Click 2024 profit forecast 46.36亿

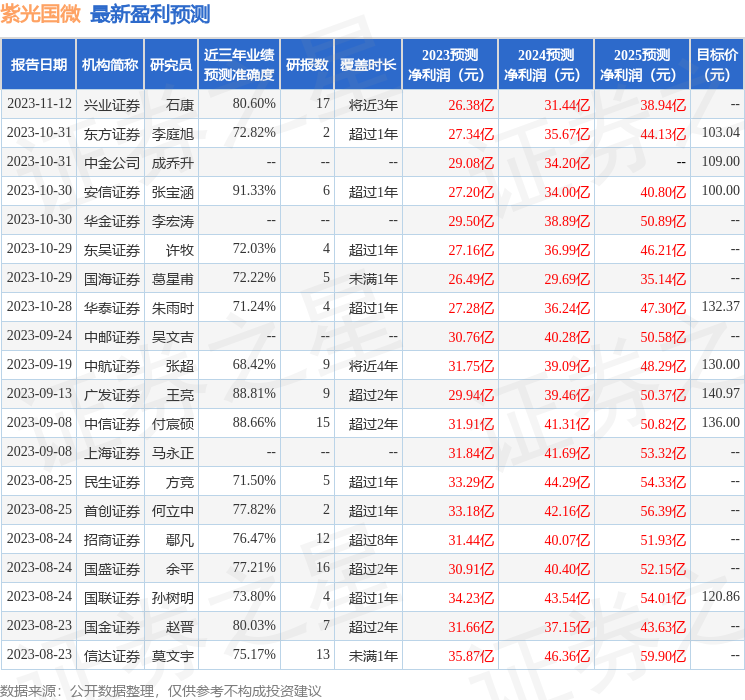click(567, 656)
